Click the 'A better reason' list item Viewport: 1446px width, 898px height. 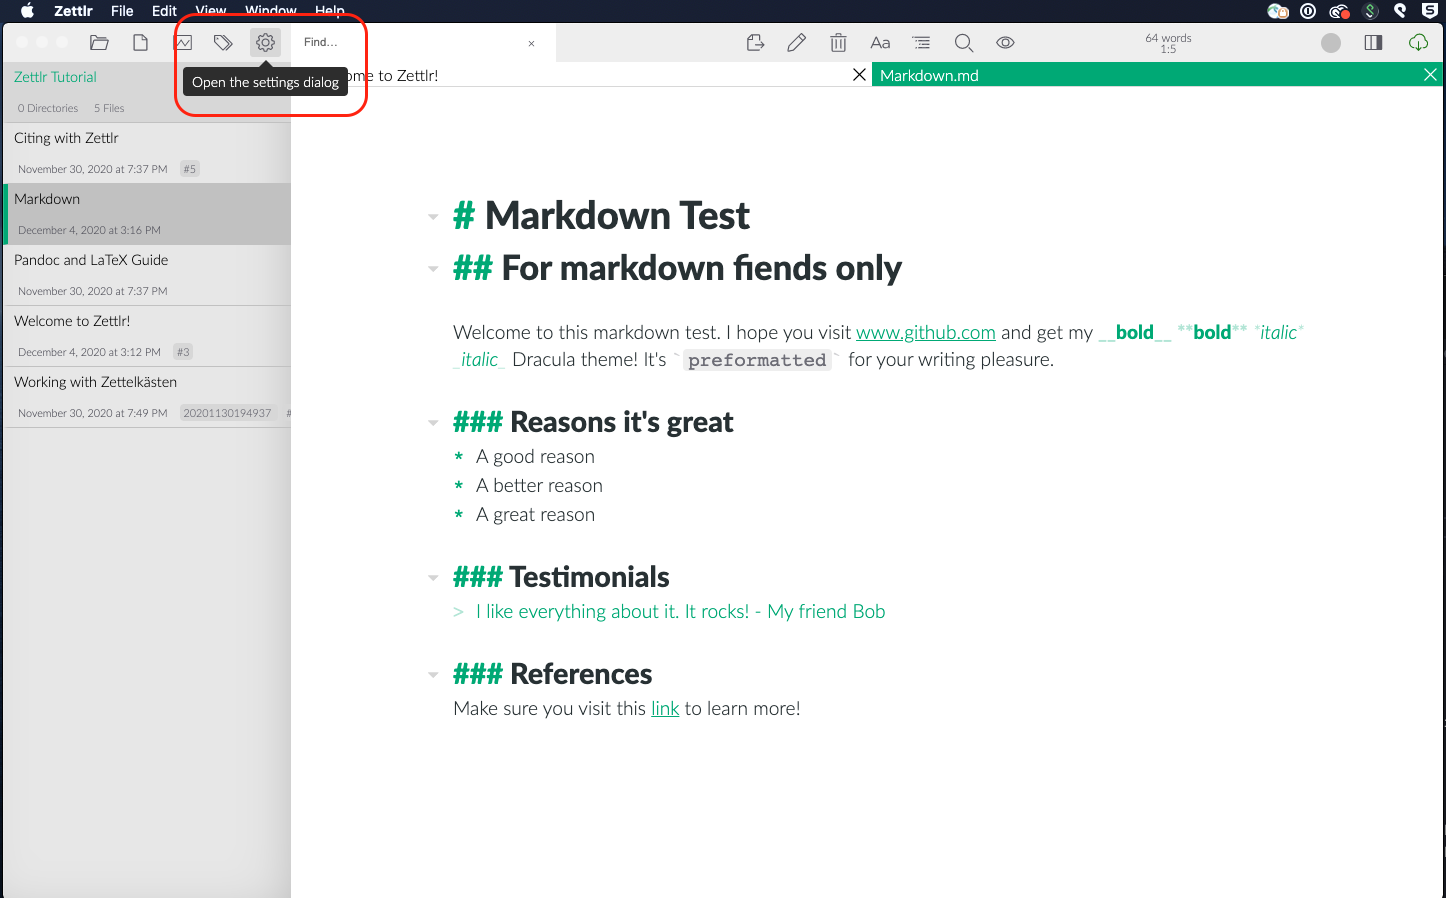click(x=539, y=485)
